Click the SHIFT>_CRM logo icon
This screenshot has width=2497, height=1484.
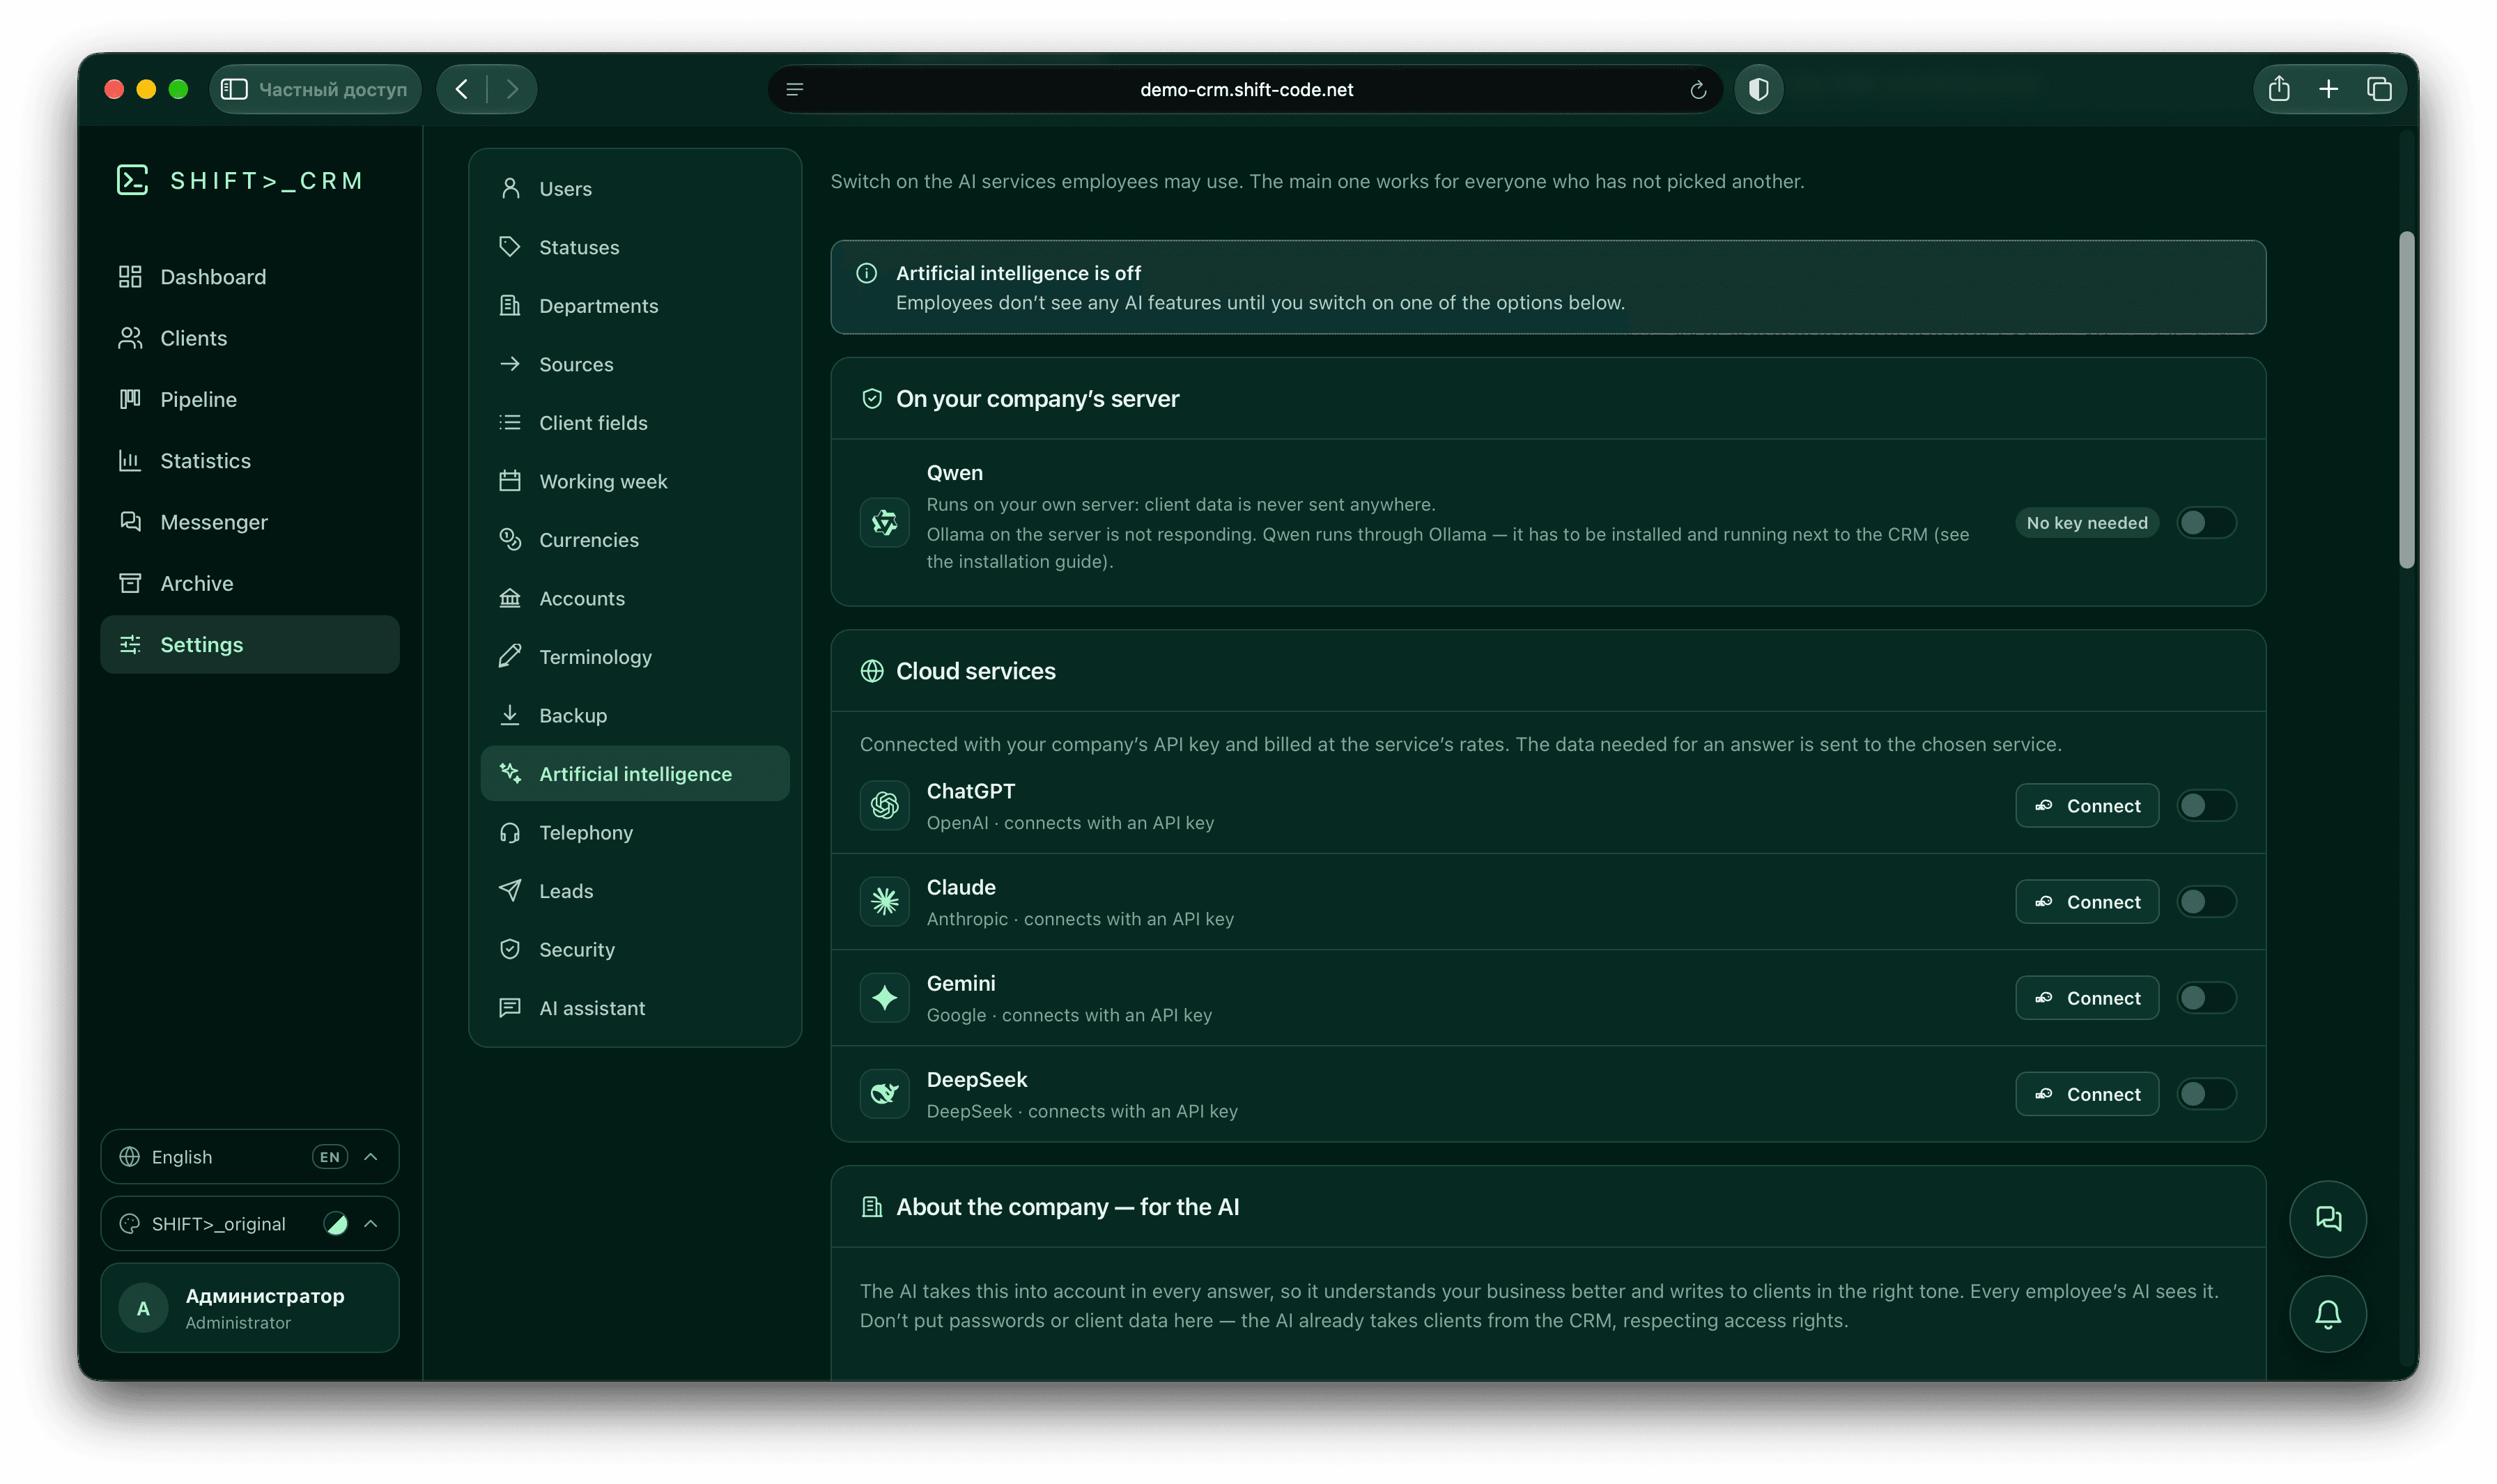click(132, 180)
